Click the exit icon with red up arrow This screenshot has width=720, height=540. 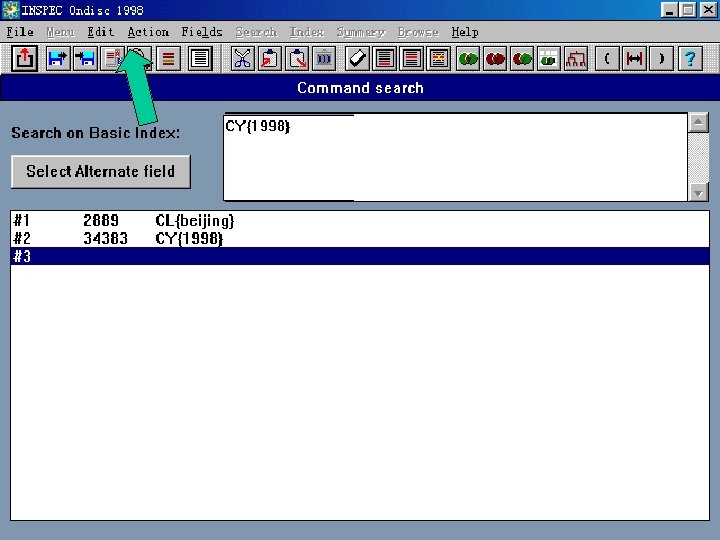point(24,59)
